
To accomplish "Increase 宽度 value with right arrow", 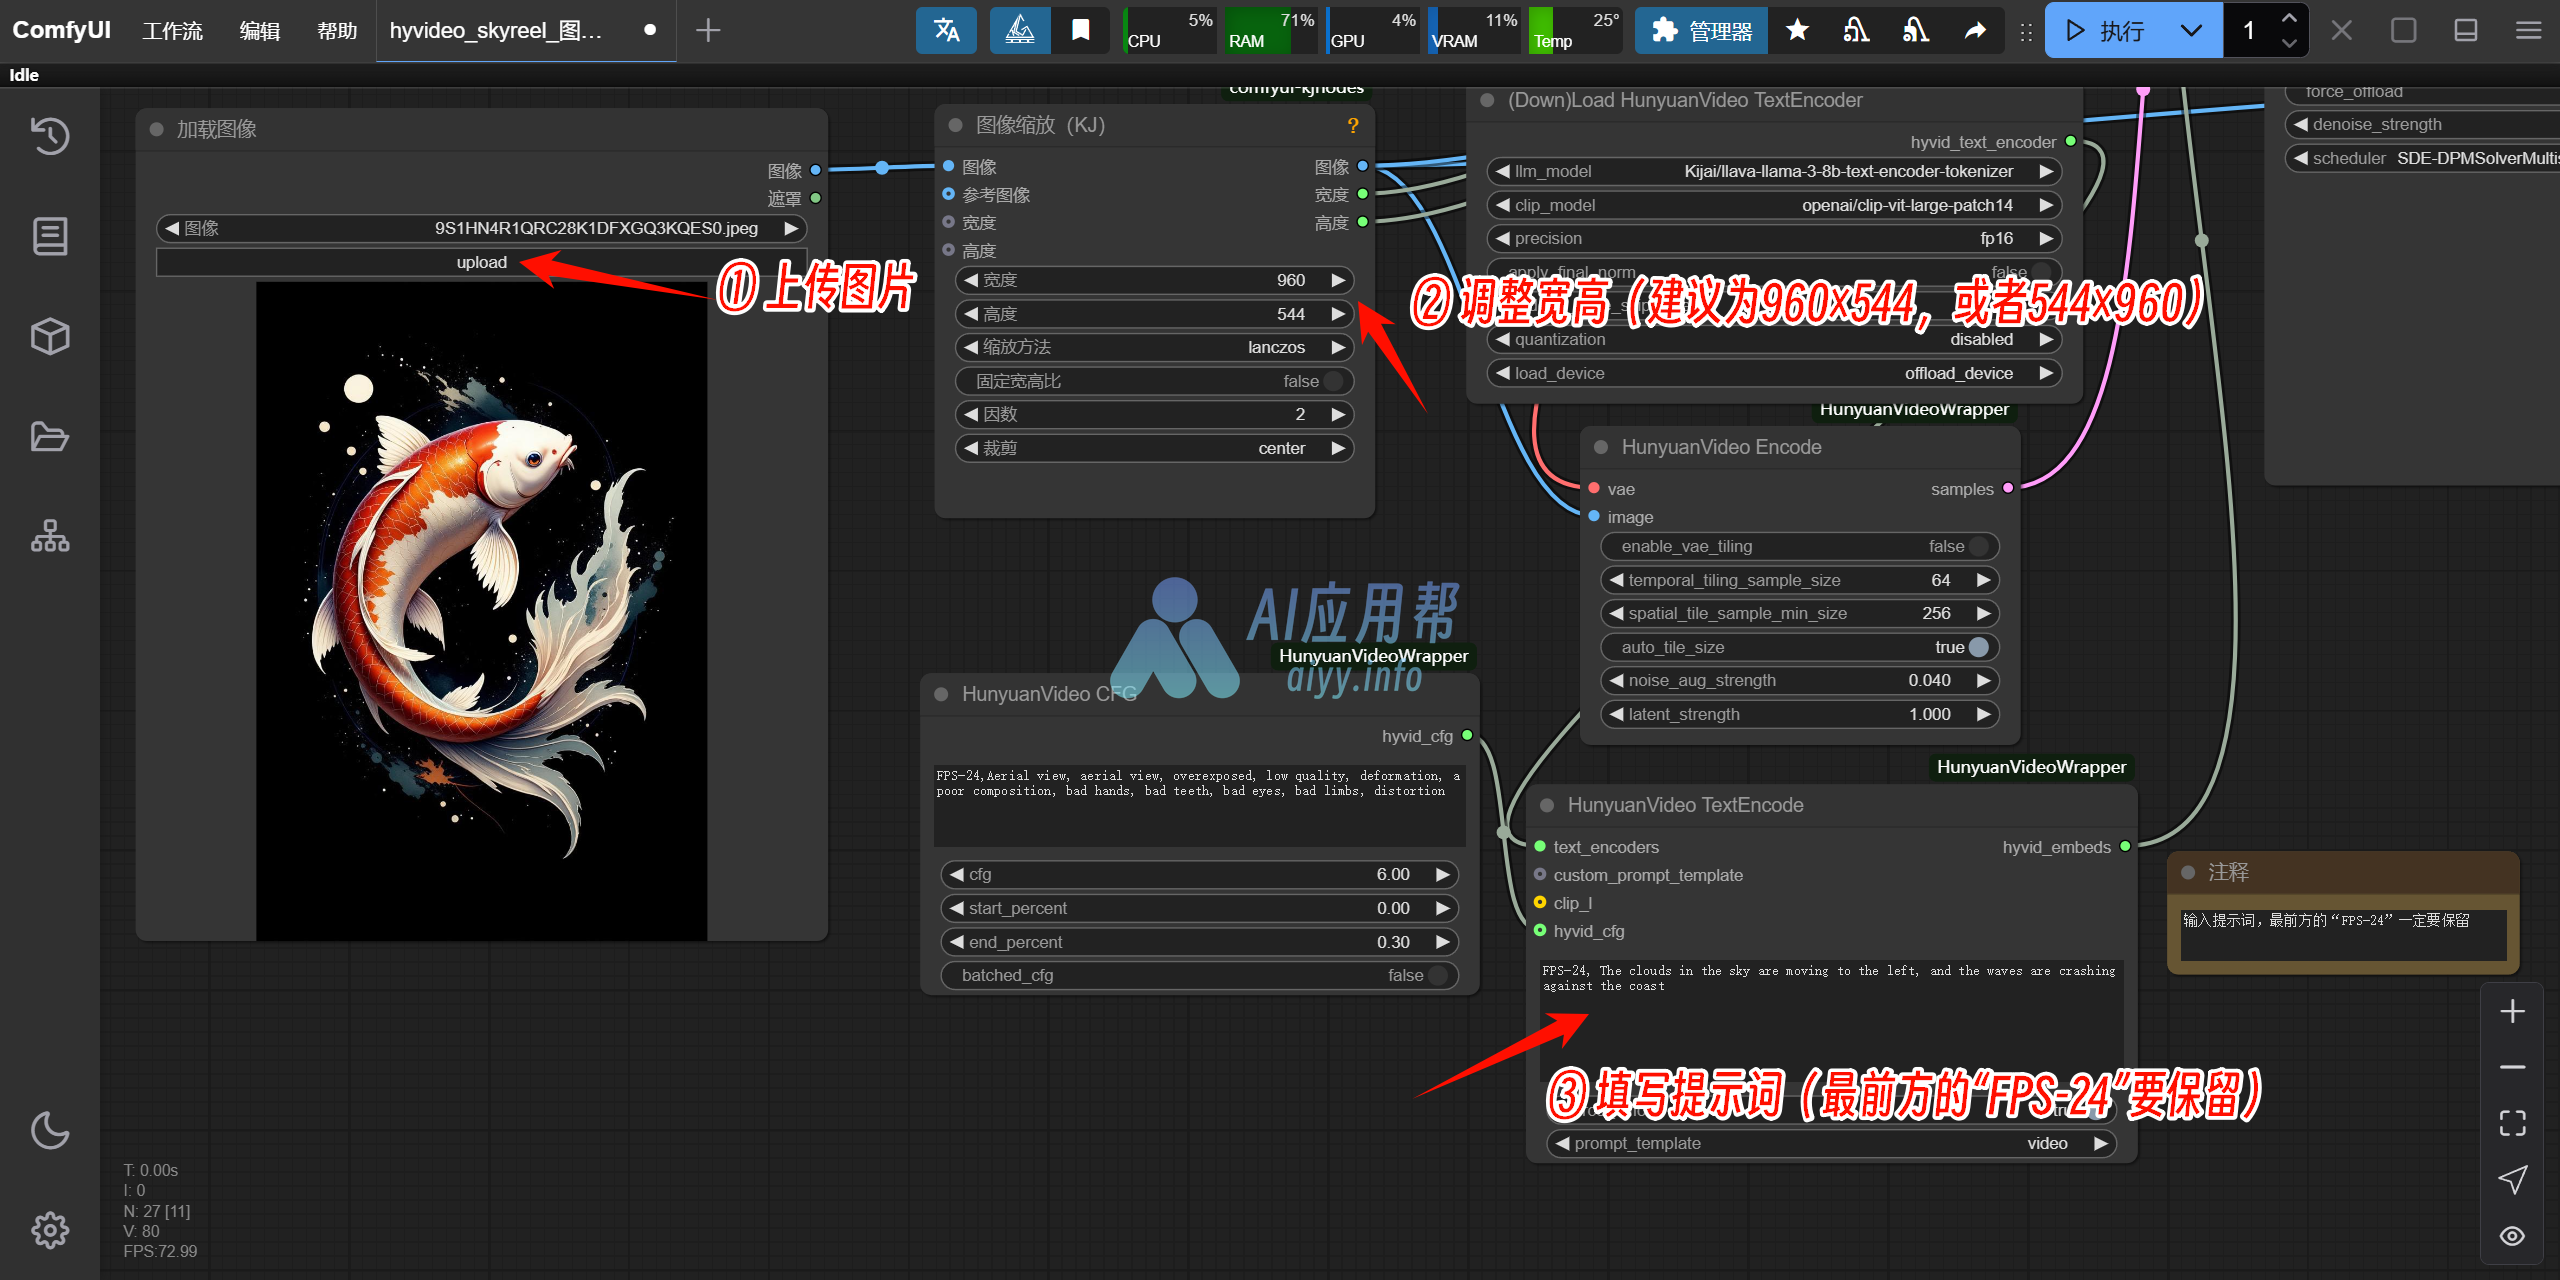I will [x=1338, y=280].
